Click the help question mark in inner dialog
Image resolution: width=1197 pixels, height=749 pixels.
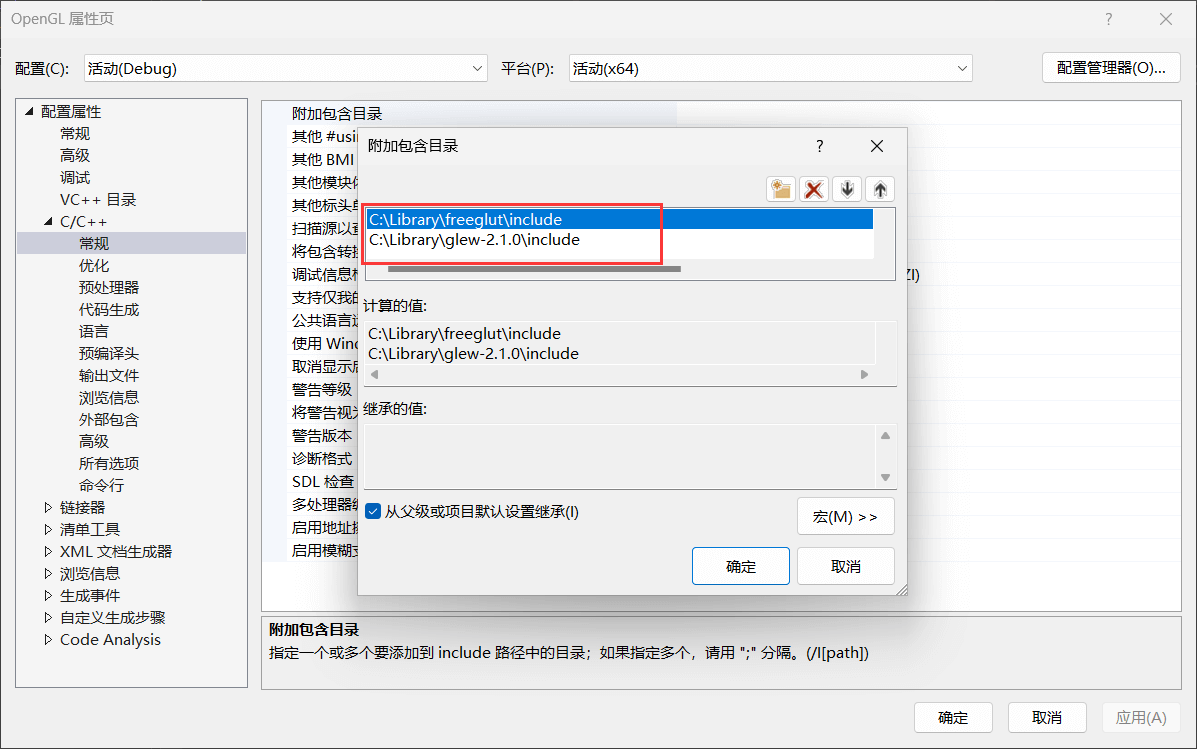[820, 146]
